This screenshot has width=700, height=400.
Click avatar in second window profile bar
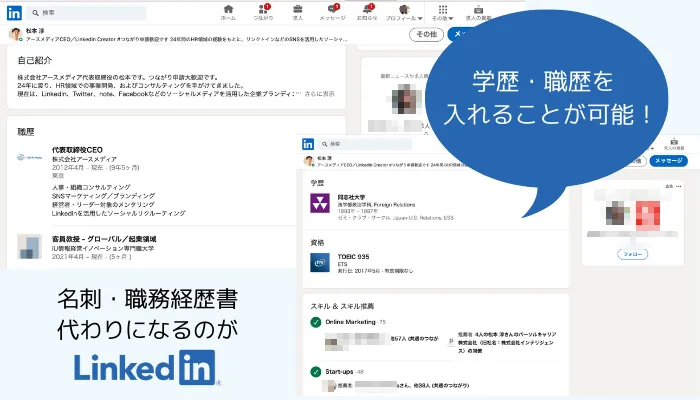[309, 161]
